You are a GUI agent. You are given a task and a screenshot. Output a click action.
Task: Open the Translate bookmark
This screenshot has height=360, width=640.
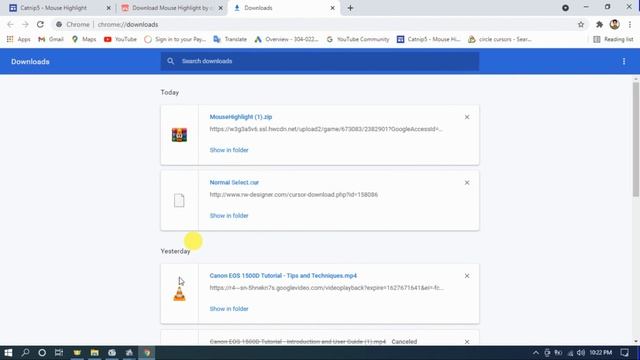pyautogui.click(x=230, y=39)
